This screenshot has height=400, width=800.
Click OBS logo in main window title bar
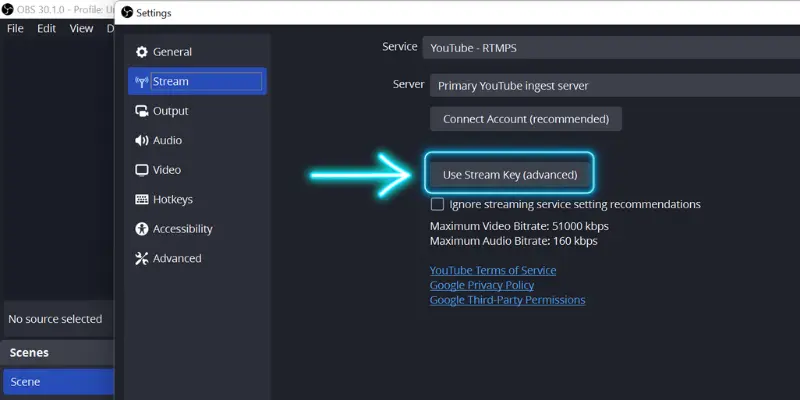(8, 9)
